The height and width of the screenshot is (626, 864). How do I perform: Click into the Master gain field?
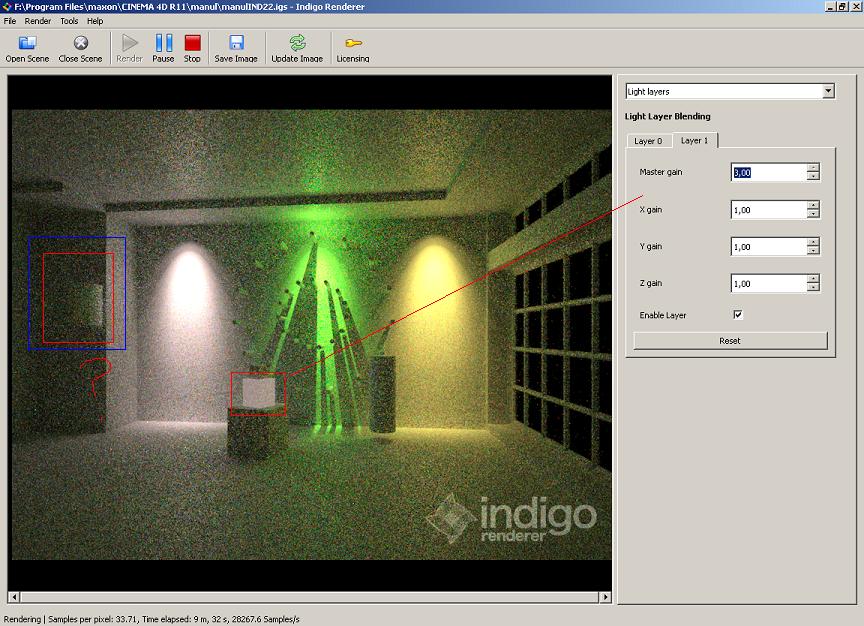click(769, 172)
